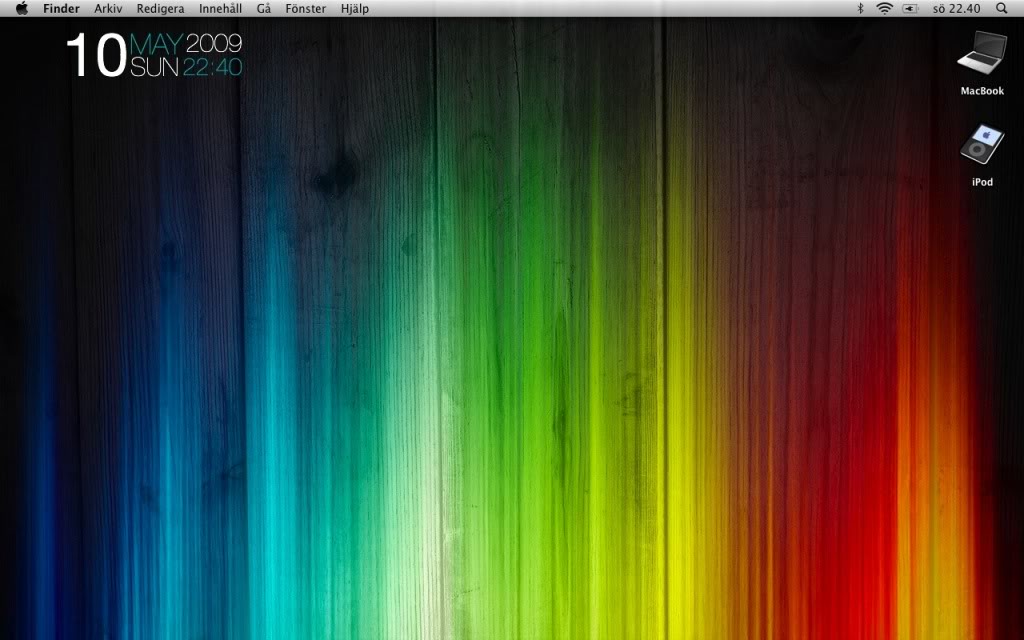Click the MacBook icon label text
Image resolution: width=1024 pixels, height=640 pixels.
point(982,91)
